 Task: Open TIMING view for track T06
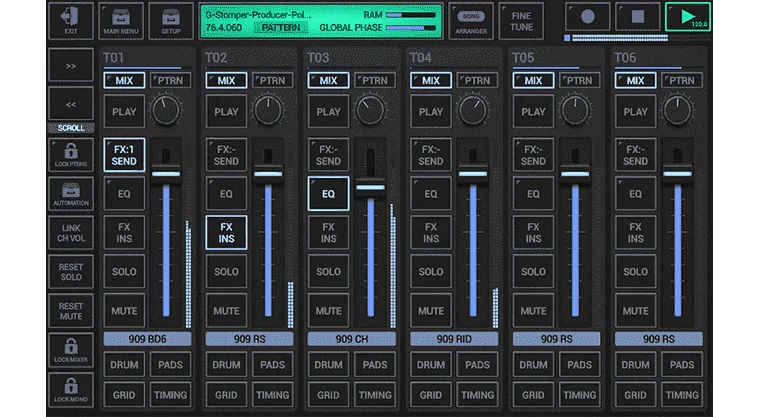pos(682,395)
